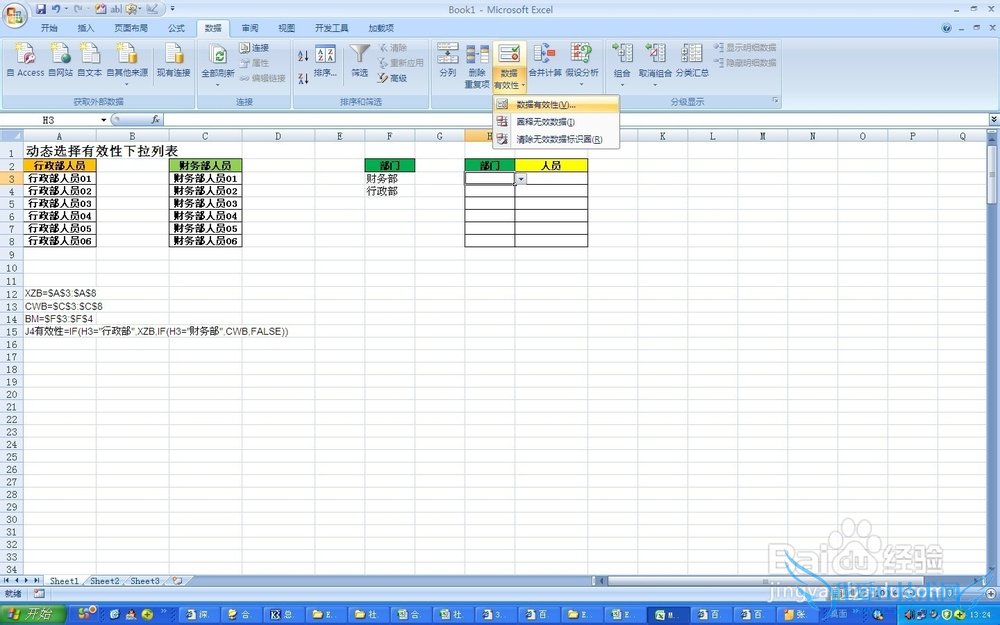
Task: Open Advanced filter (高级)
Action: point(392,78)
